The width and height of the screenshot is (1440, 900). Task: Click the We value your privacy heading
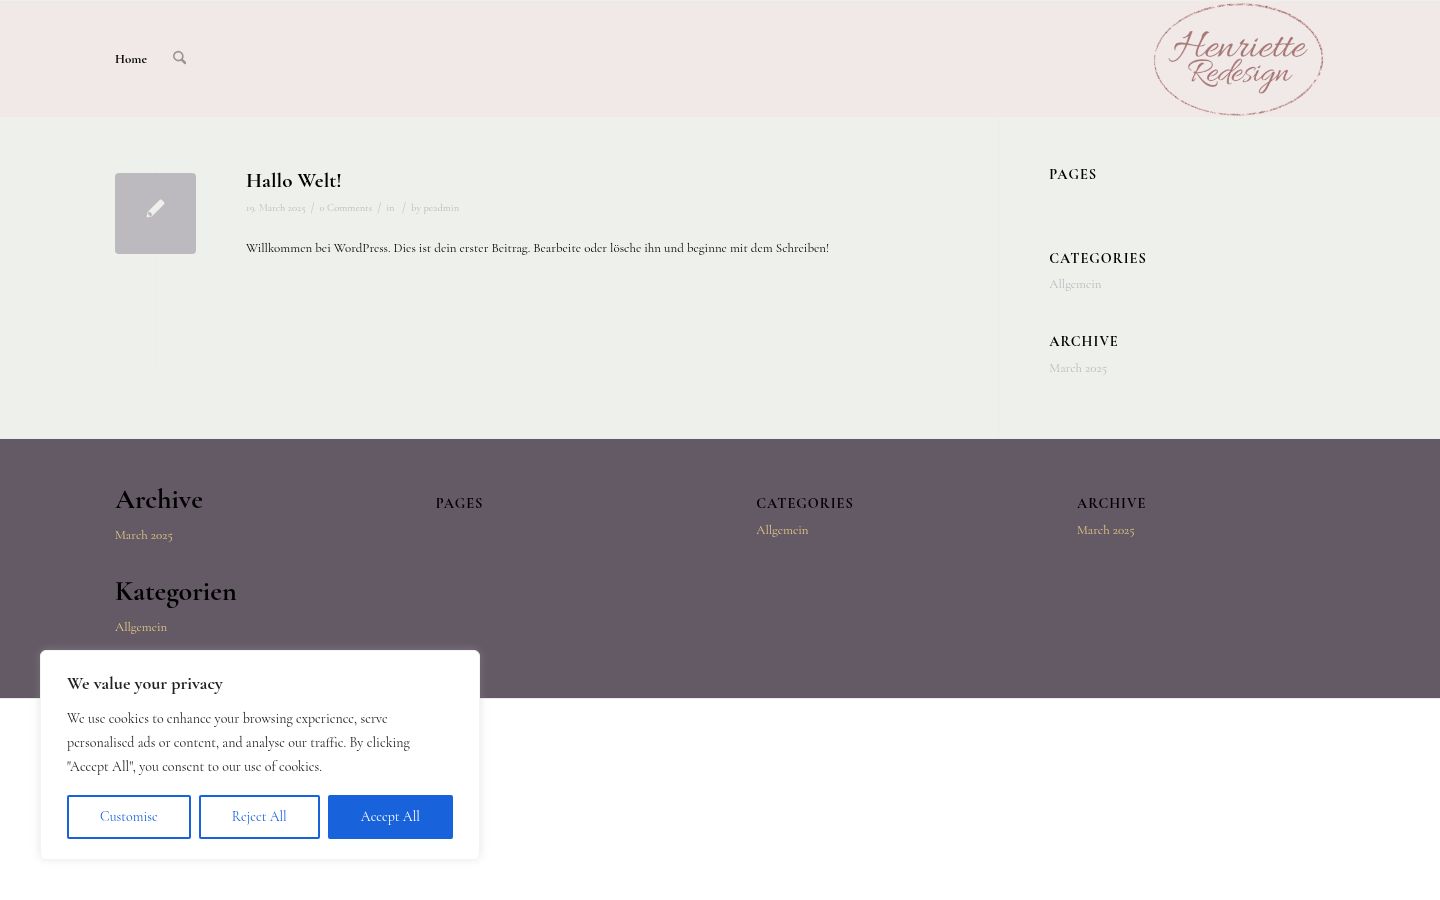pos(145,684)
